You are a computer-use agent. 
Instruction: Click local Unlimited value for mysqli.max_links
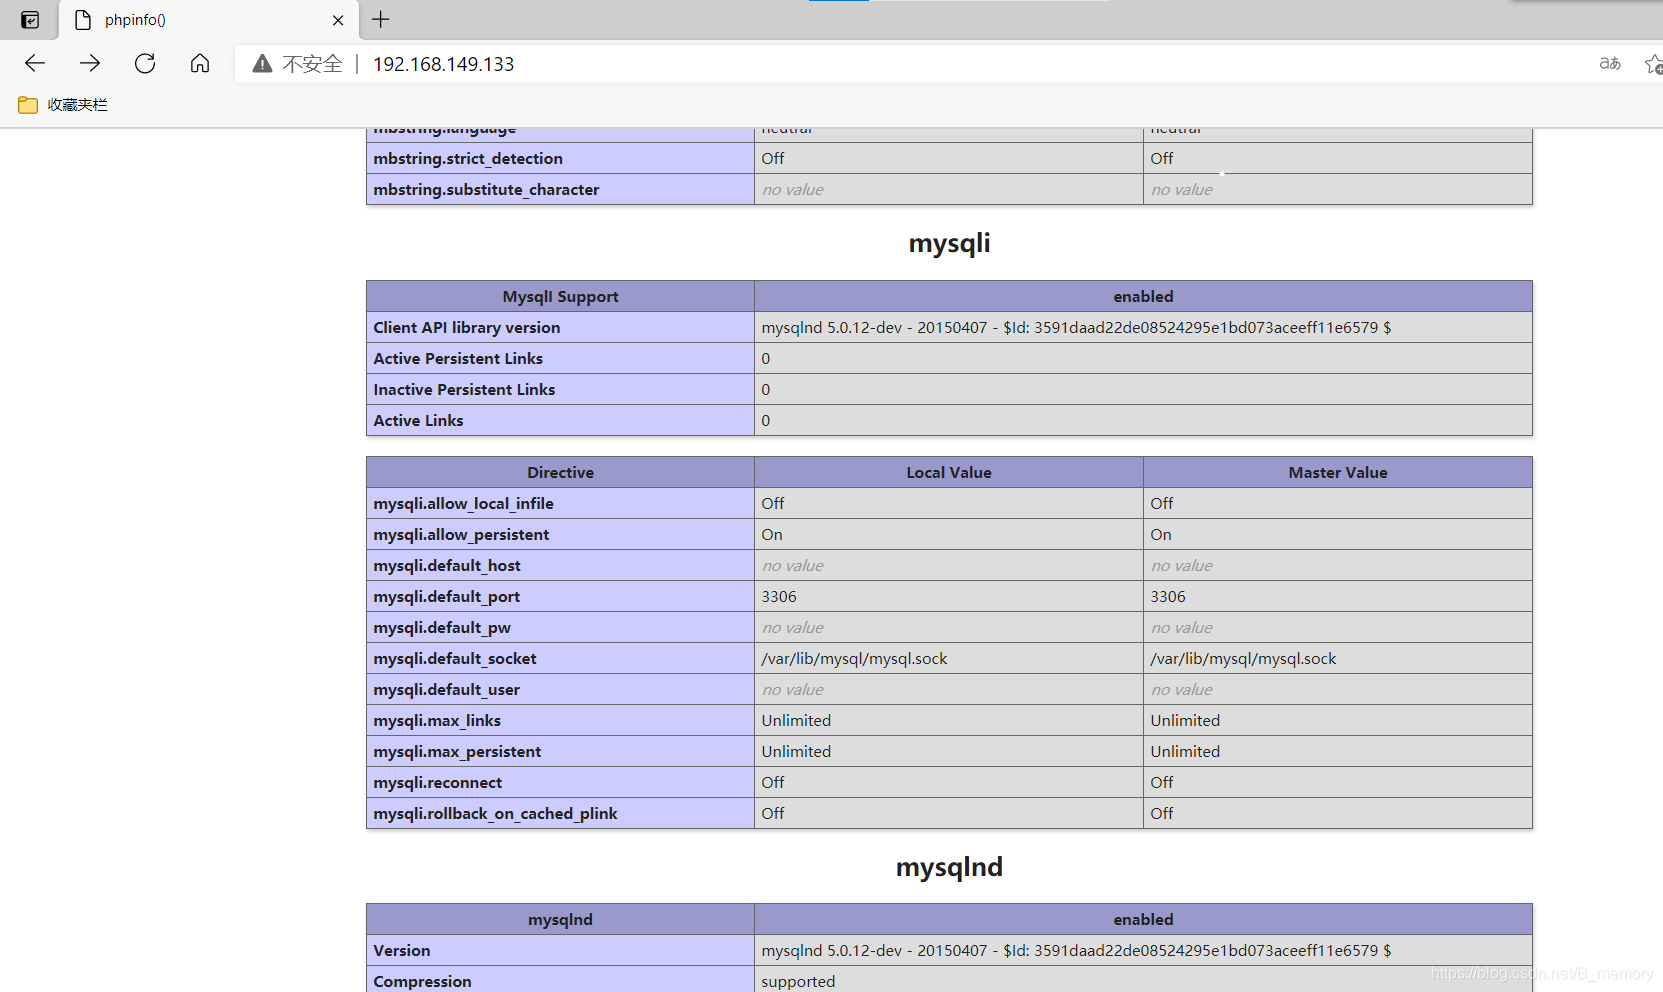point(796,721)
